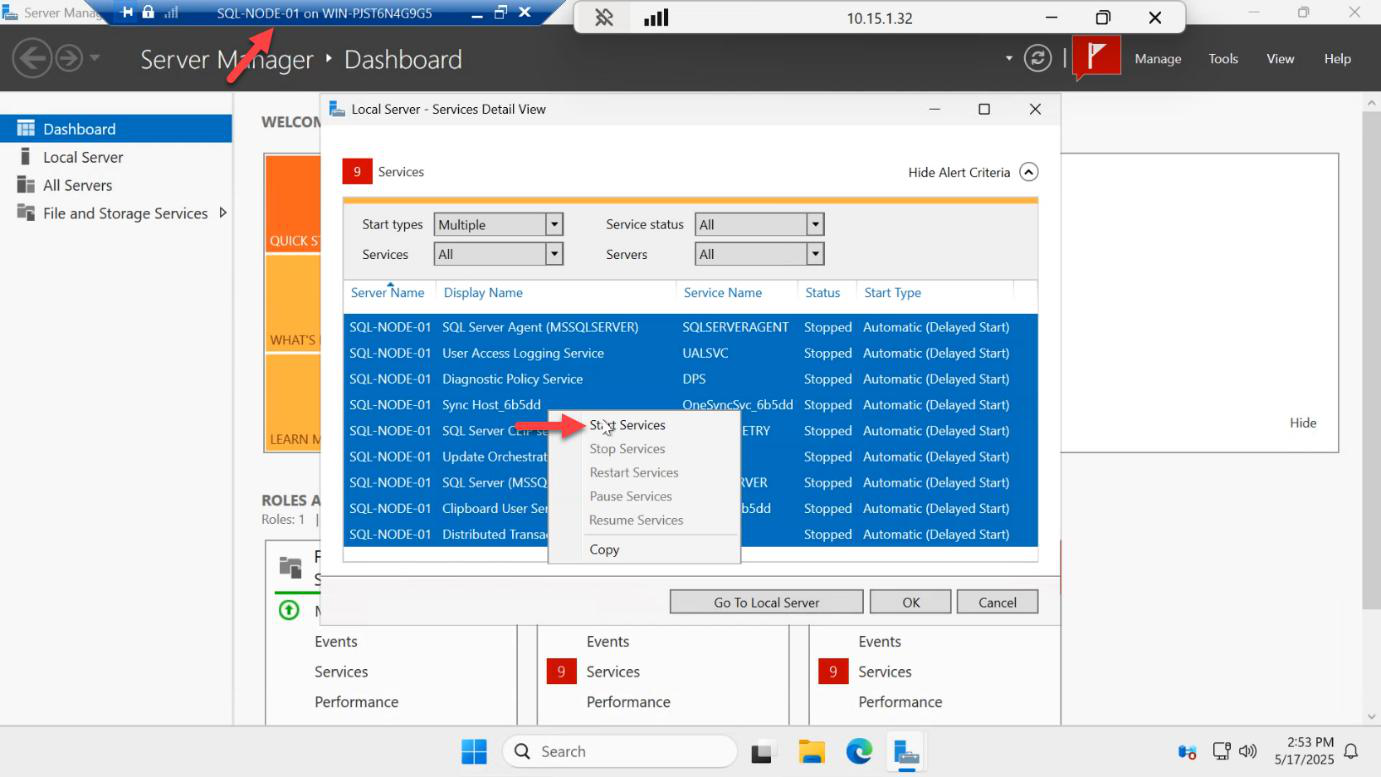Open the notification bell in the system tray

[x=1351, y=751]
